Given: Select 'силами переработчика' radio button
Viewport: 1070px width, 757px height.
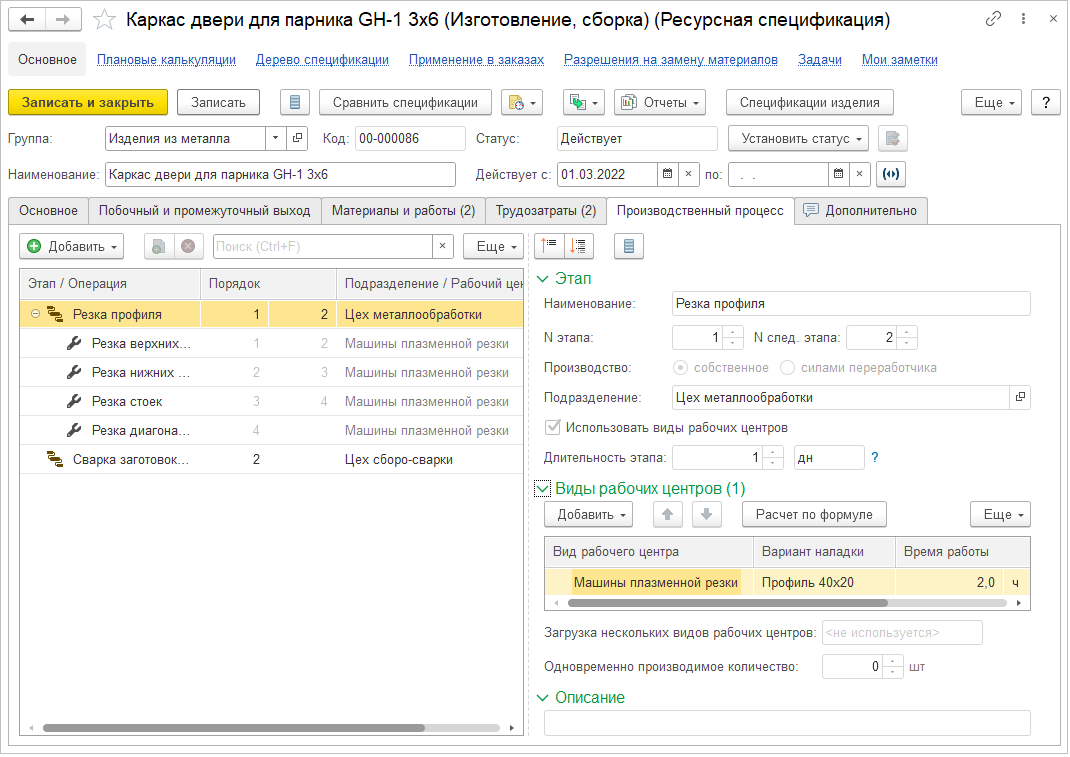Looking at the screenshot, I should pyautogui.click(x=788, y=367).
